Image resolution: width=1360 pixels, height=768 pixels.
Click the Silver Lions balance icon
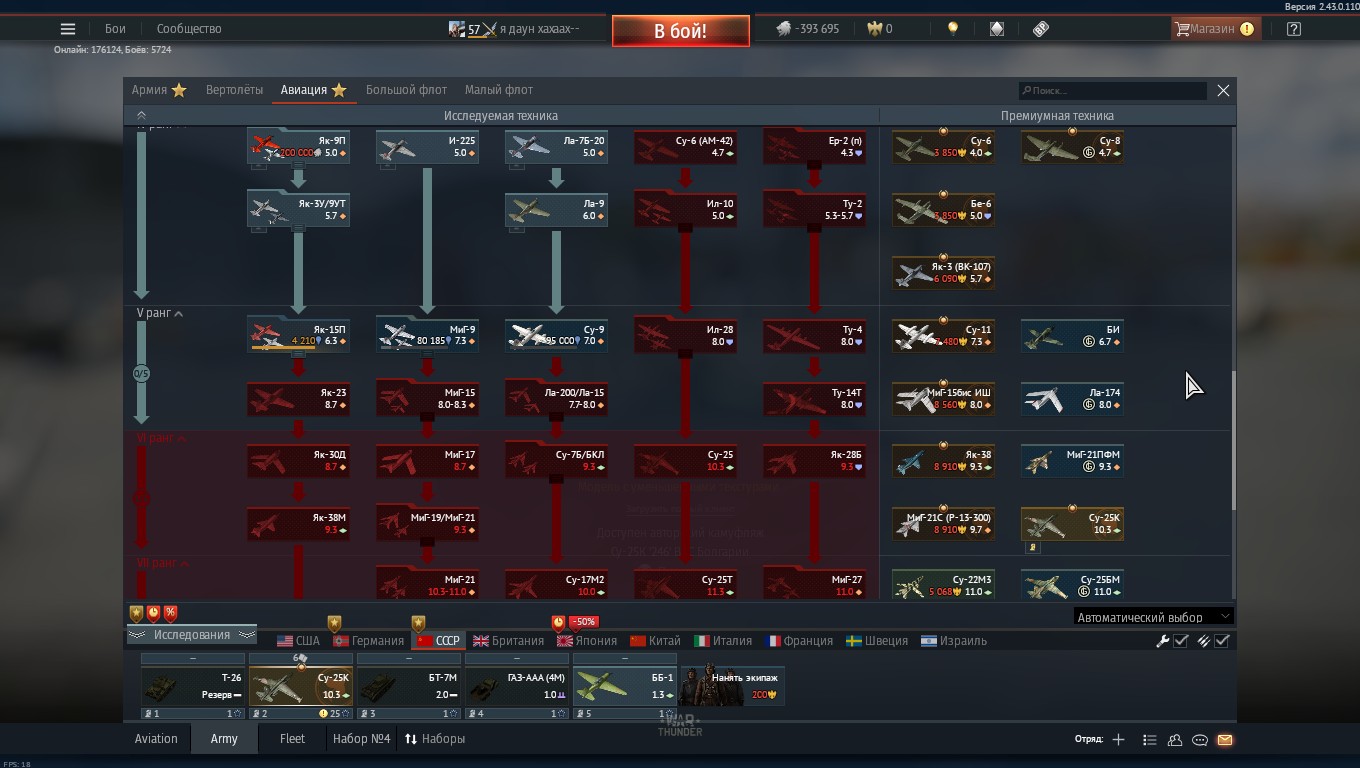pos(784,29)
